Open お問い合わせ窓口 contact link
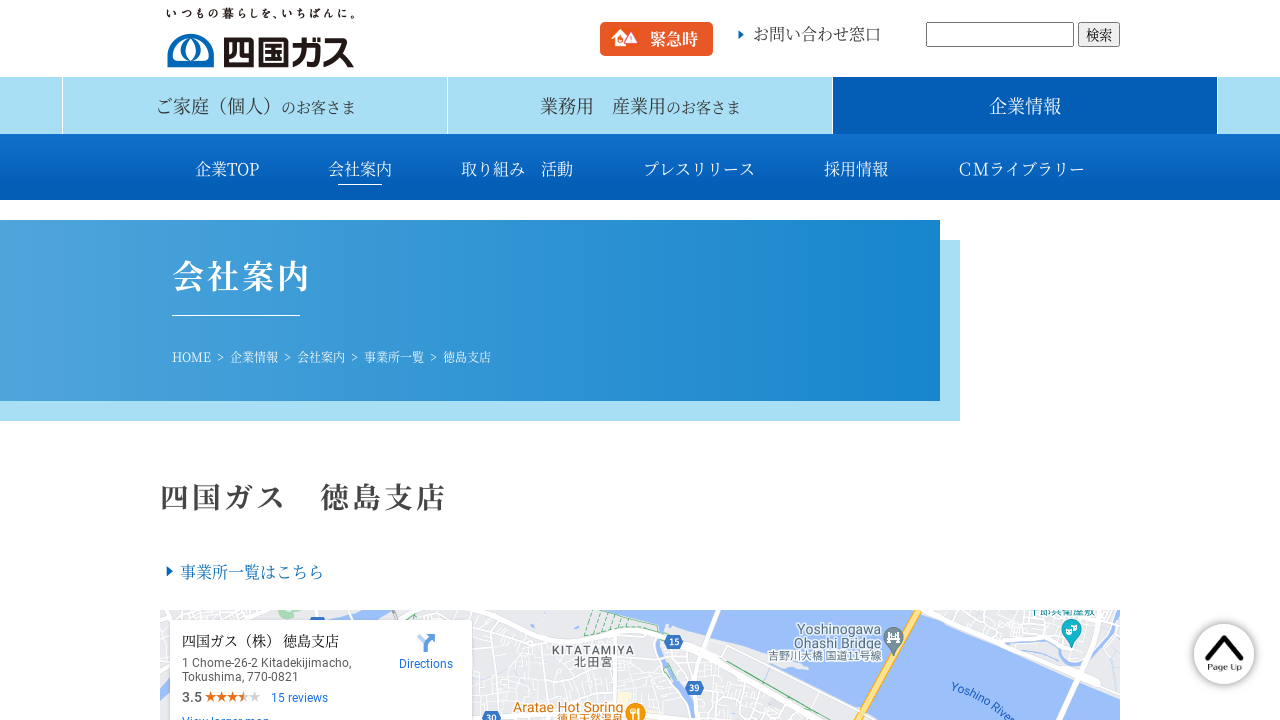This screenshot has width=1280, height=720. (x=816, y=34)
